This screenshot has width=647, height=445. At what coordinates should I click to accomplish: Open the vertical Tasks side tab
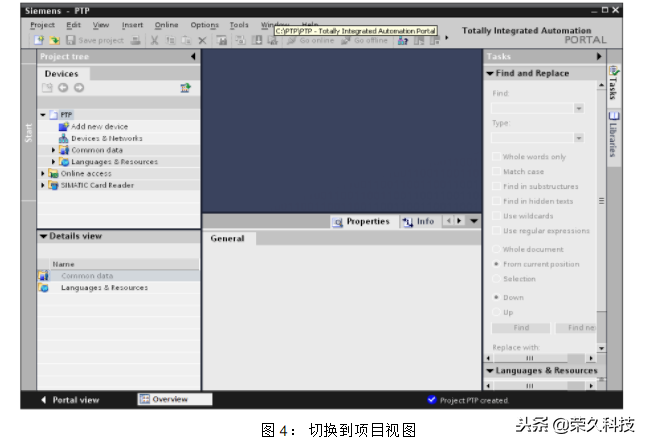click(x=614, y=83)
